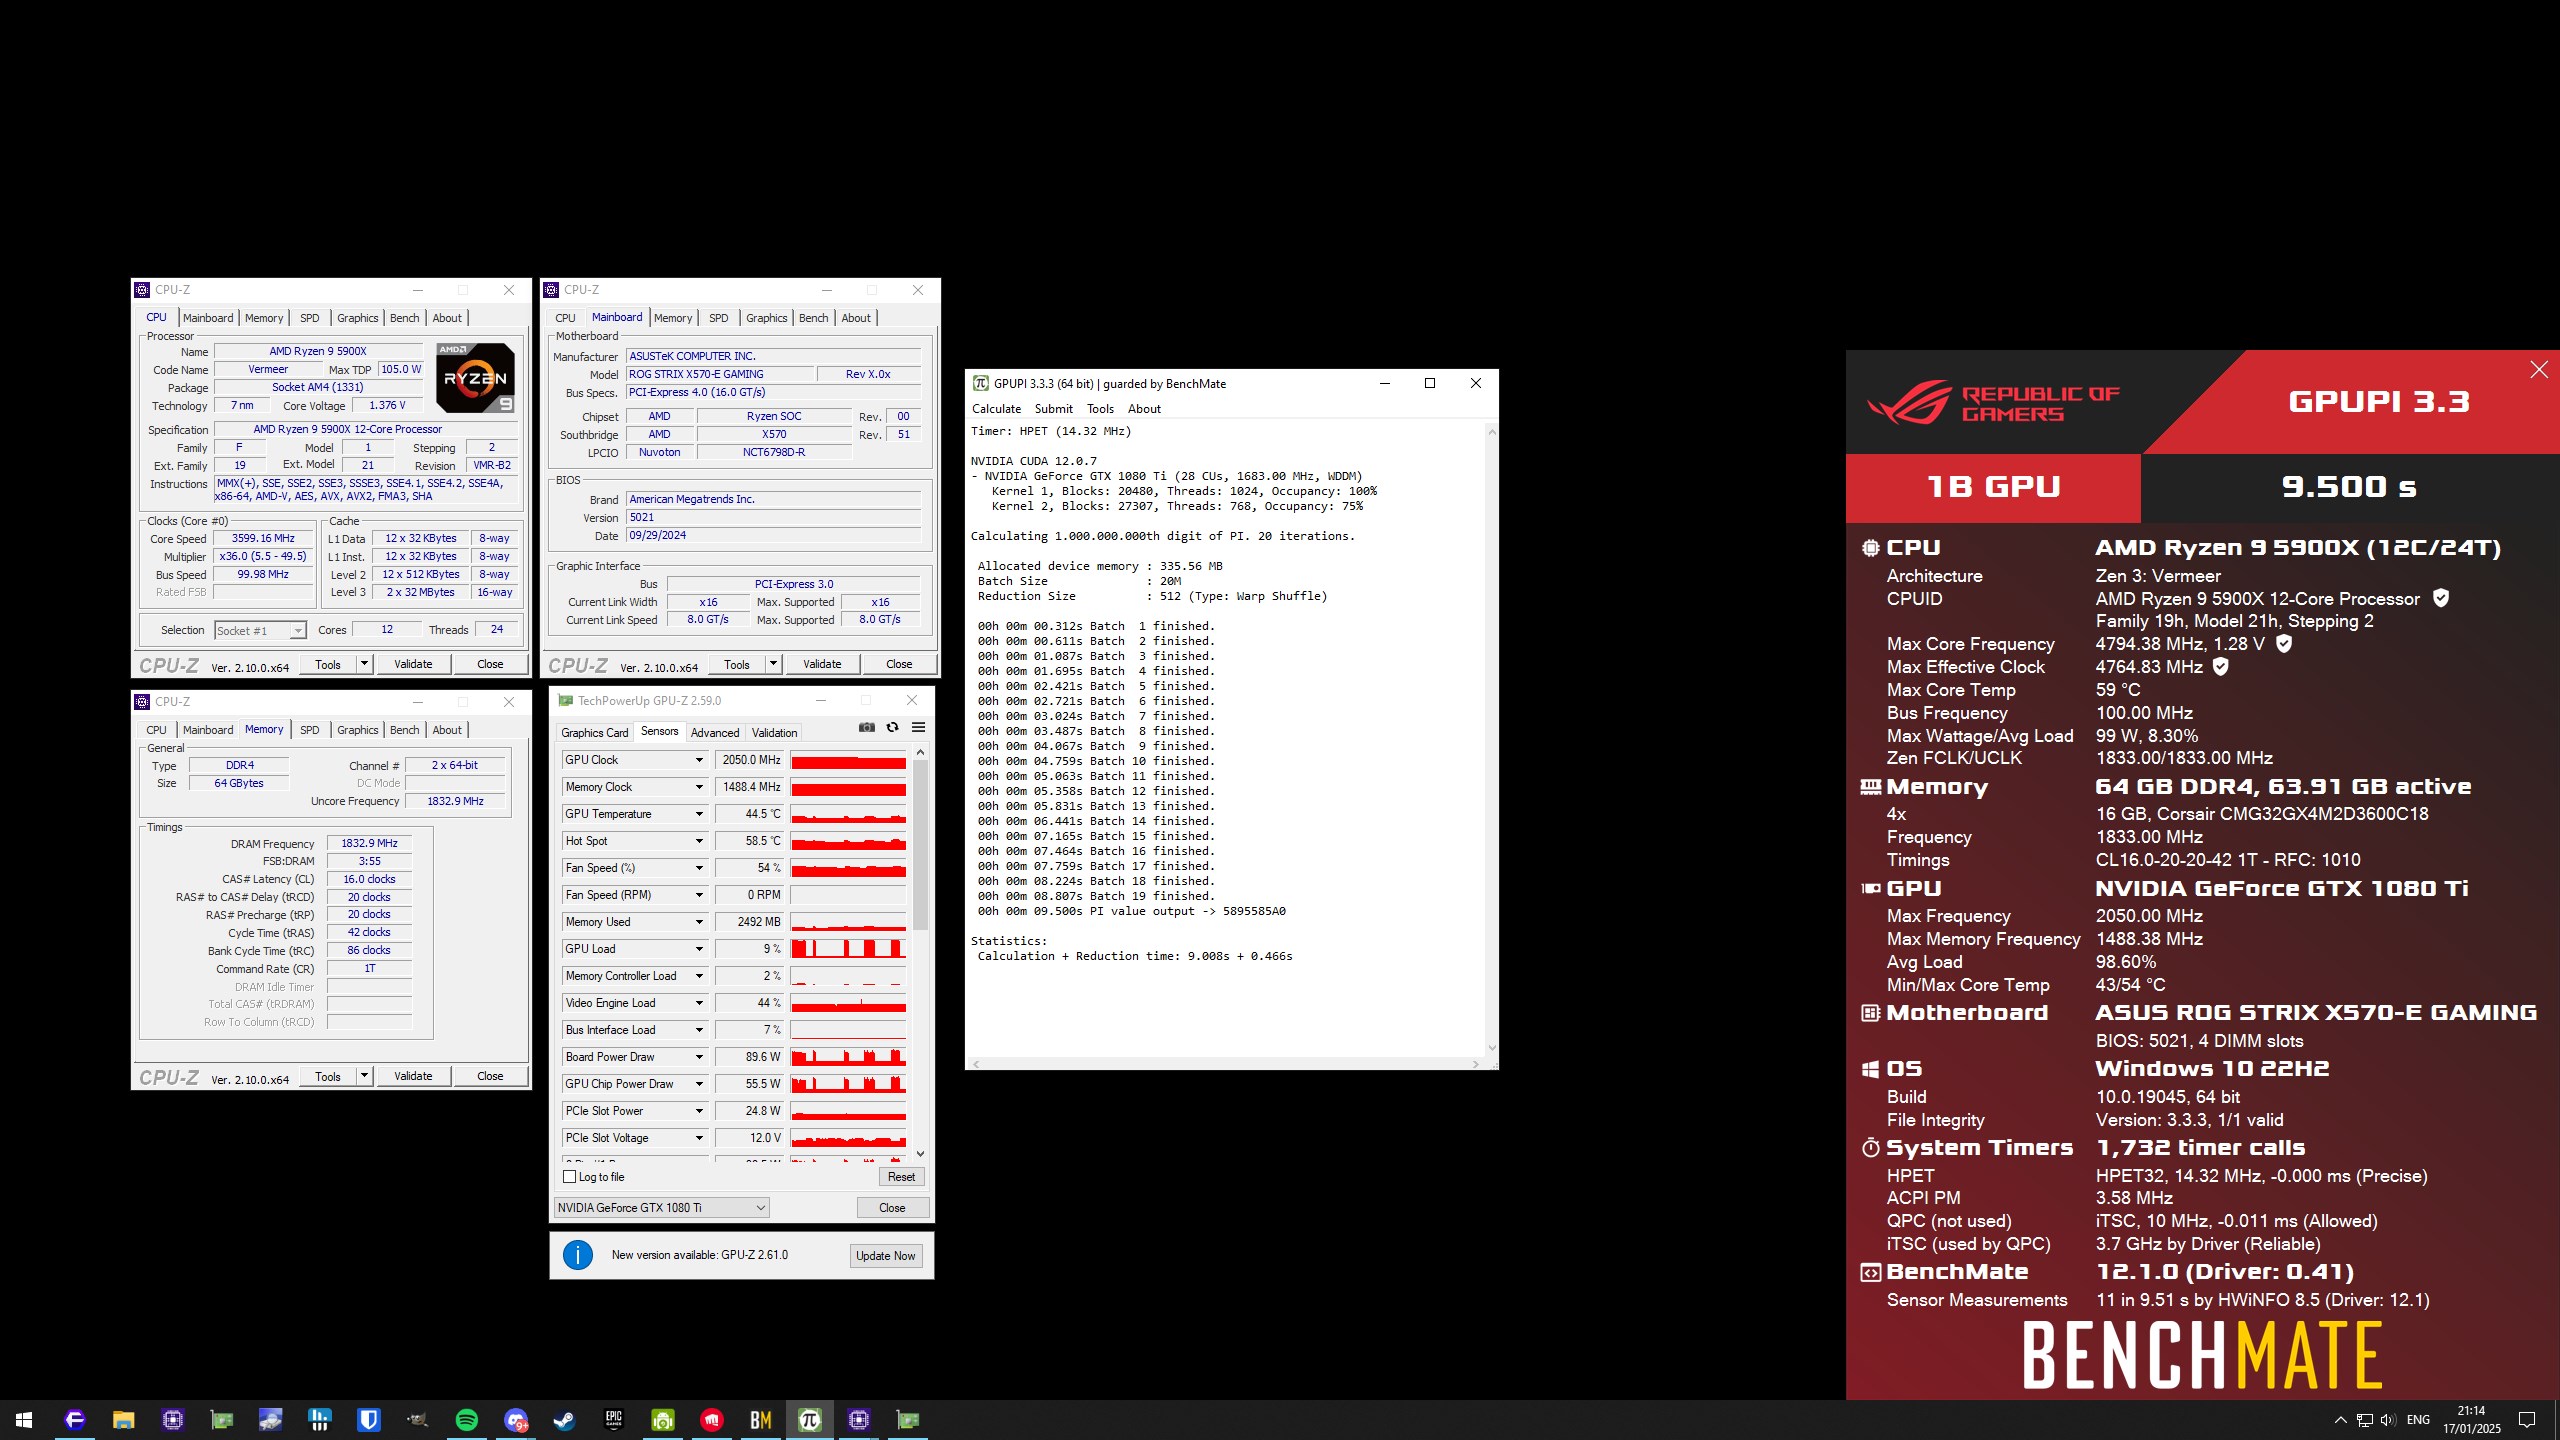Expand the Memory Clock sensor dropdown
The height and width of the screenshot is (1440, 2560).
pos(699,787)
